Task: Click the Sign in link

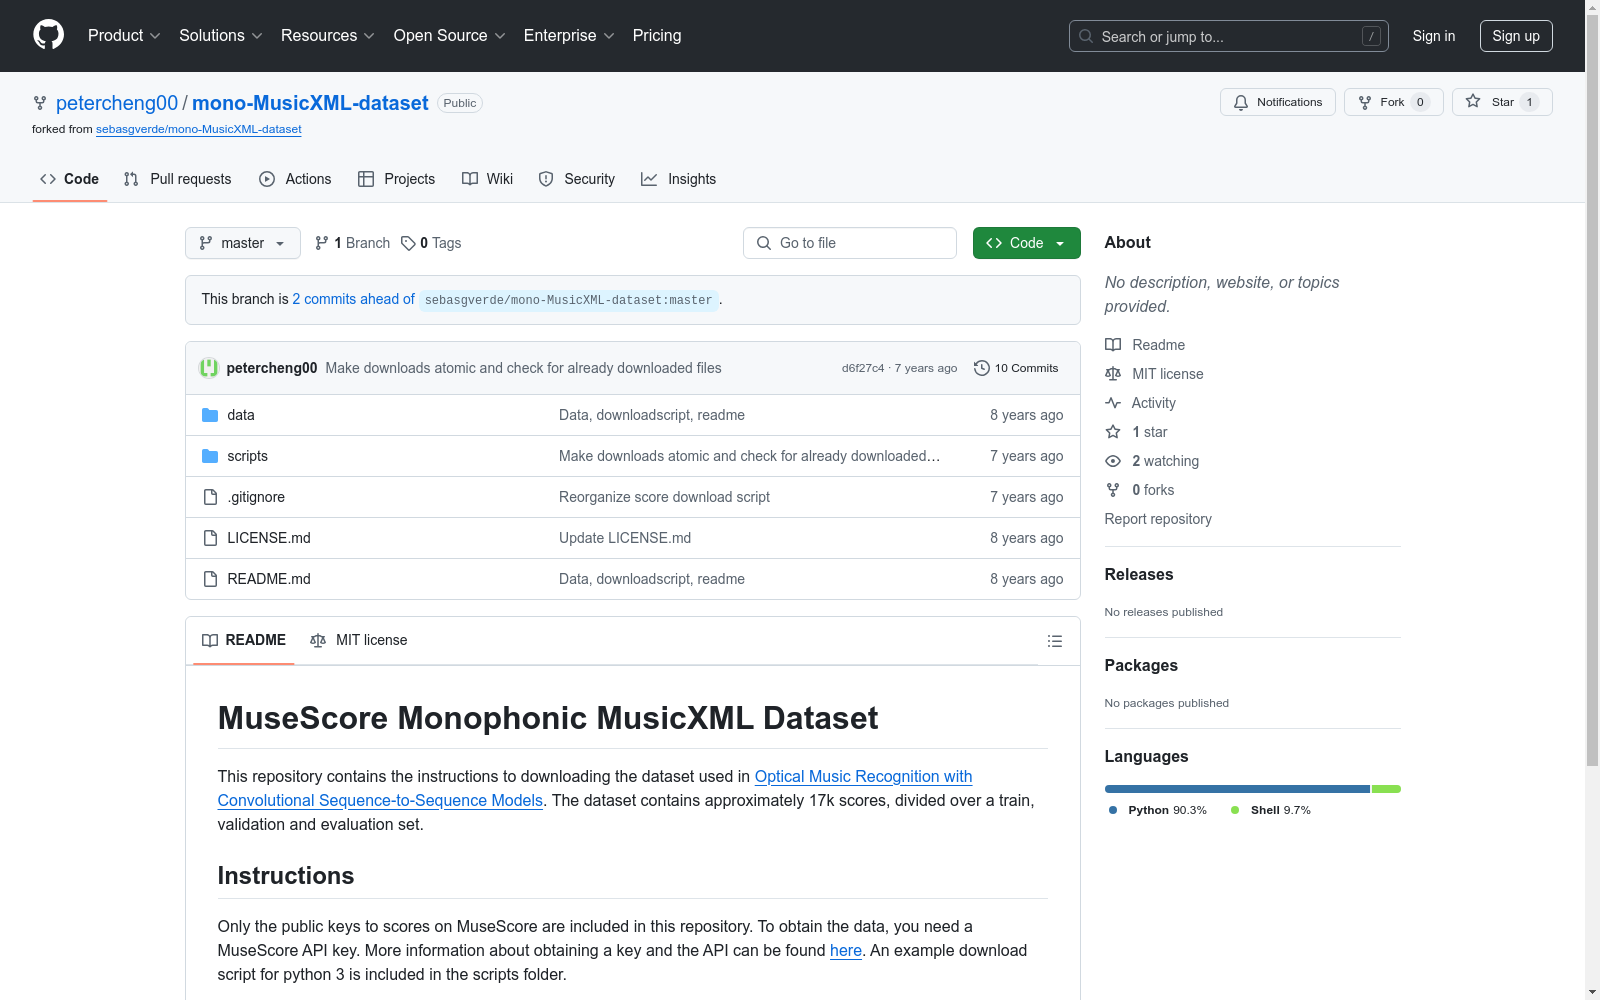Action: tap(1434, 36)
